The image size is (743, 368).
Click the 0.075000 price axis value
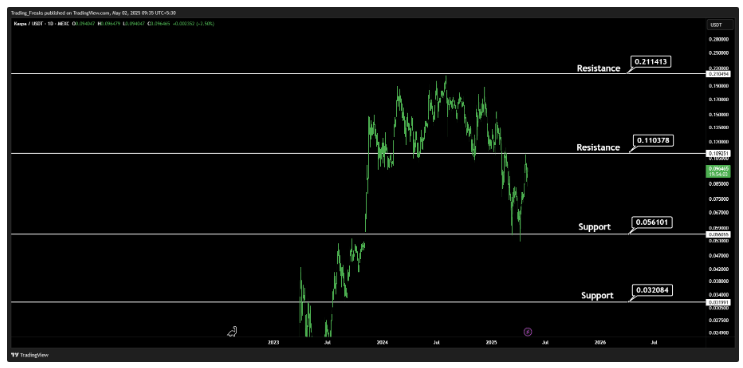pos(718,199)
